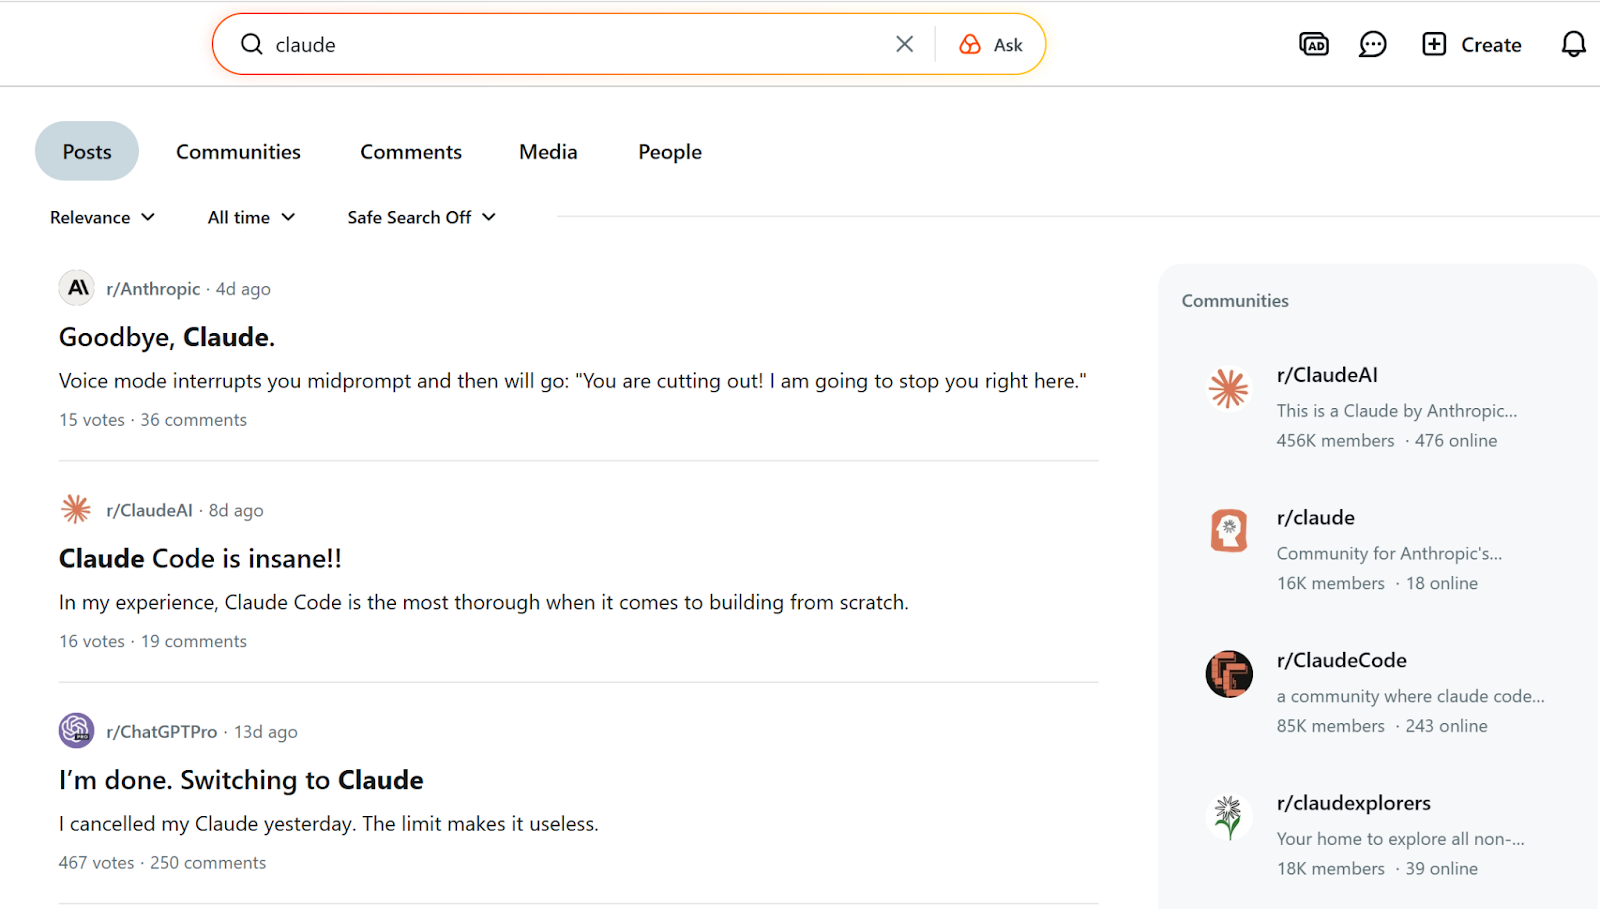Switch to the Communities tab
Image resolution: width=1600 pixels, height=909 pixels.
[238, 152]
